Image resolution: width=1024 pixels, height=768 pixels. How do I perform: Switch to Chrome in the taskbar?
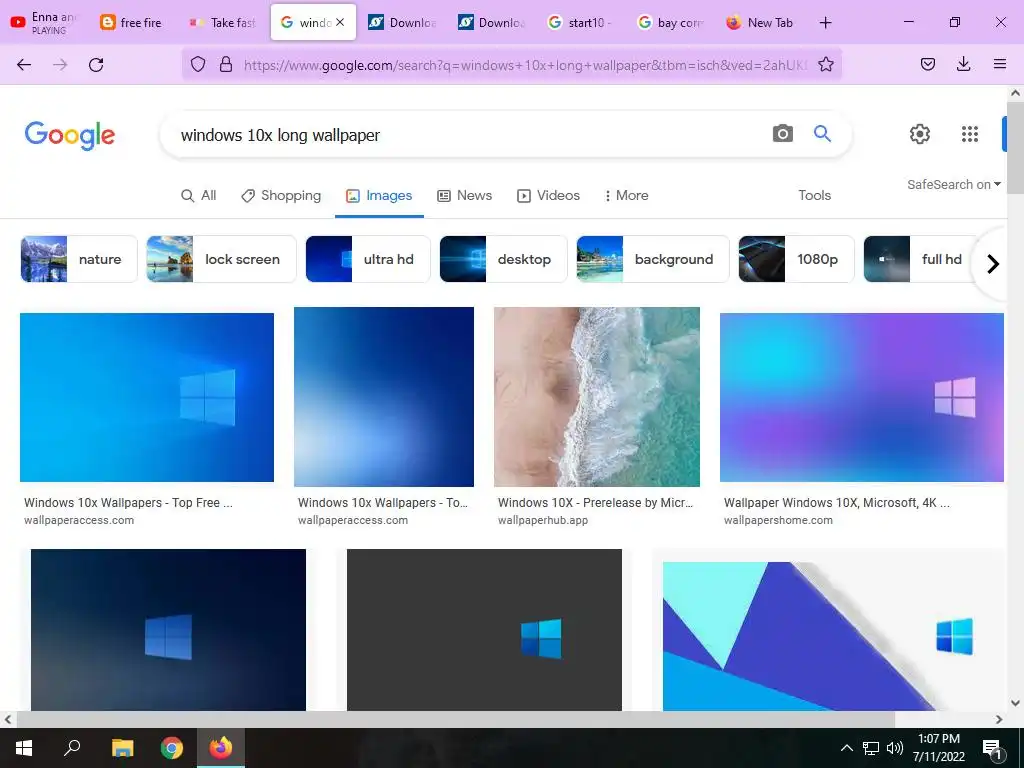click(x=172, y=748)
